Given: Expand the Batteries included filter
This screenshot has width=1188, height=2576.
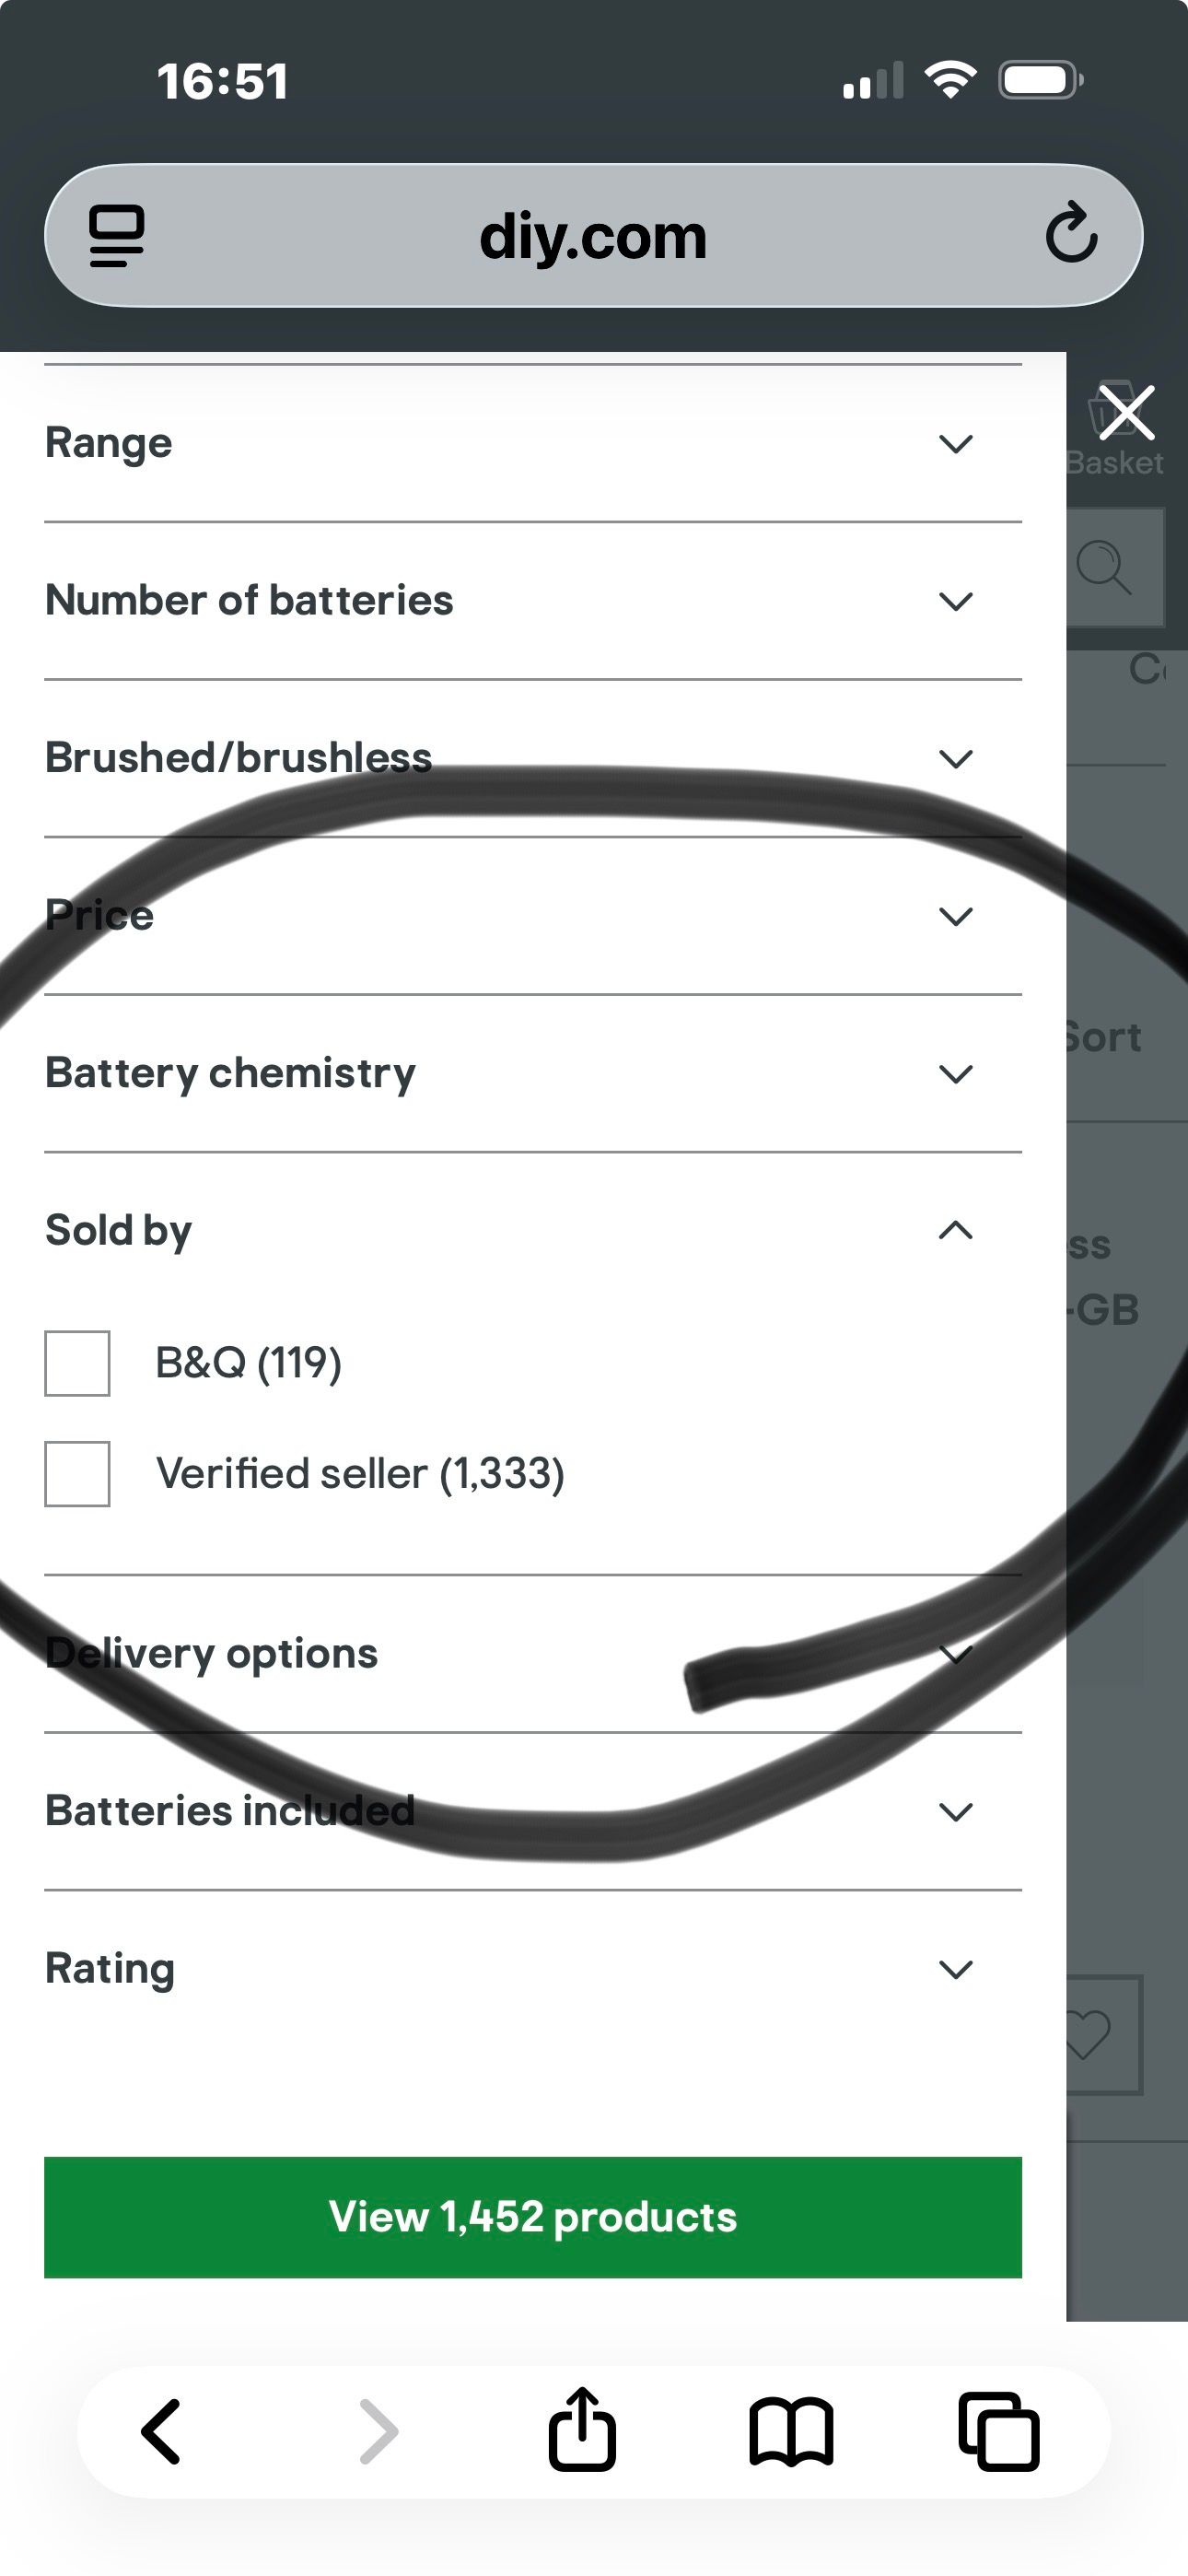Looking at the screenshot, I should [x=956, y=1811].
